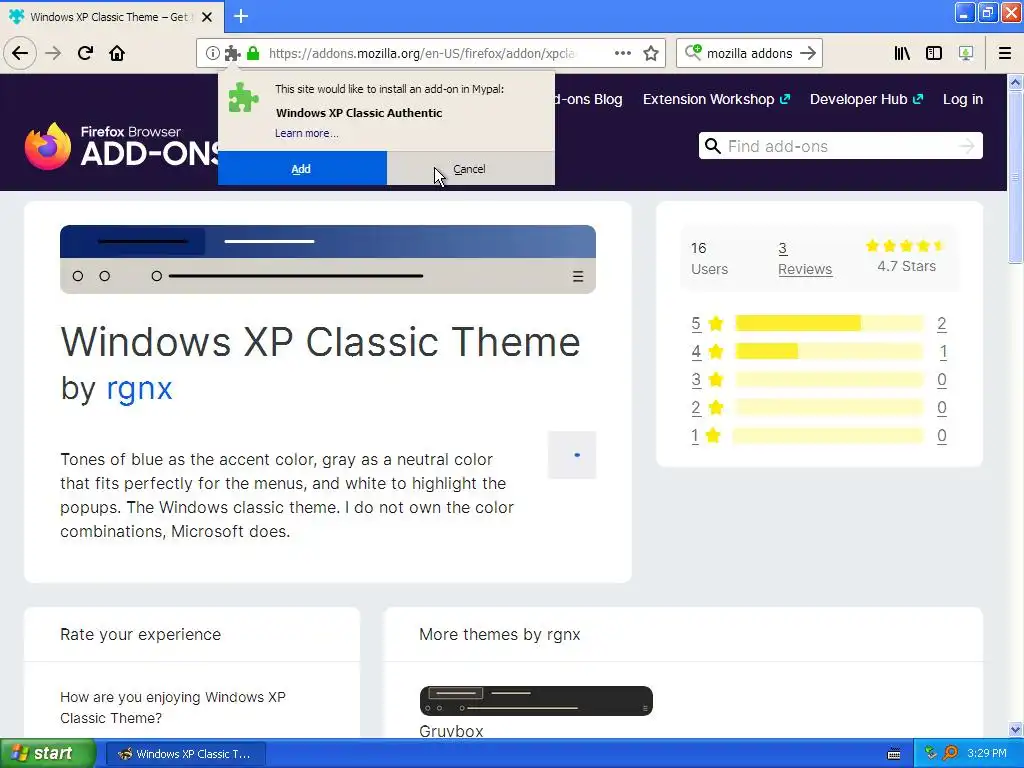Click the Gruvbox theme name

point(451,731)
